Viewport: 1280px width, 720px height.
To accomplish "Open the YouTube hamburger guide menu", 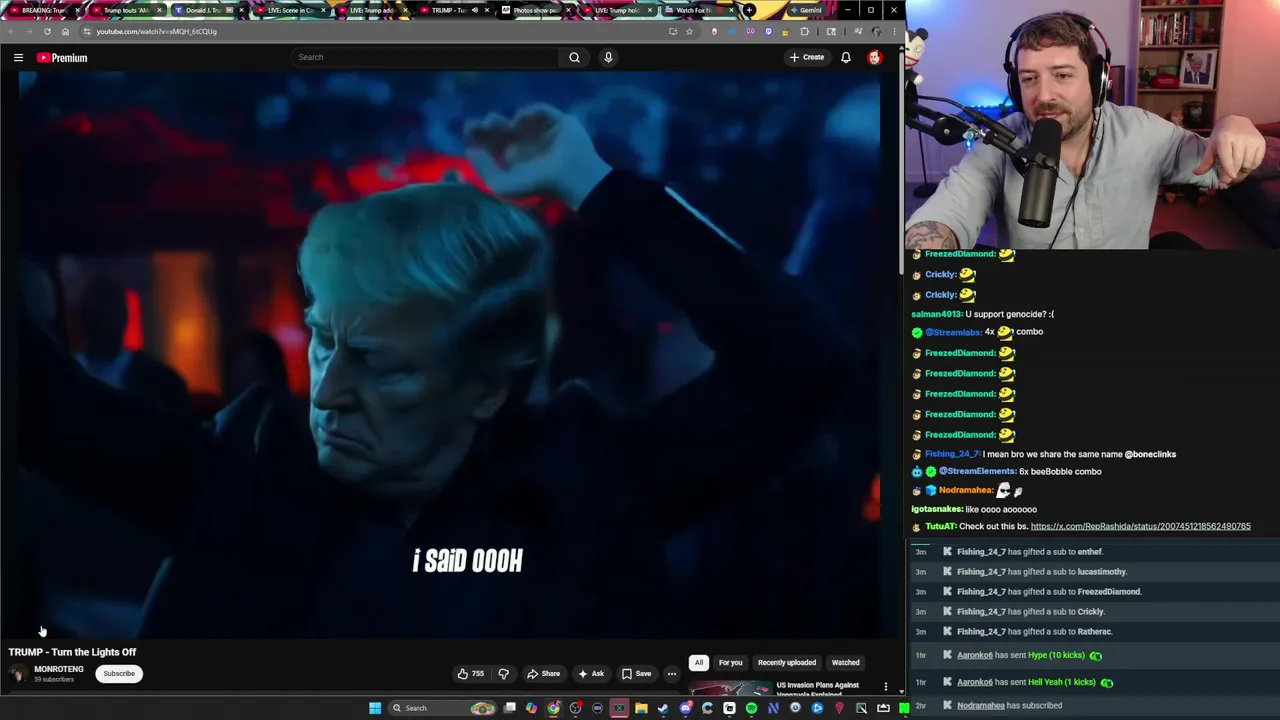I will tap(18, 58).
